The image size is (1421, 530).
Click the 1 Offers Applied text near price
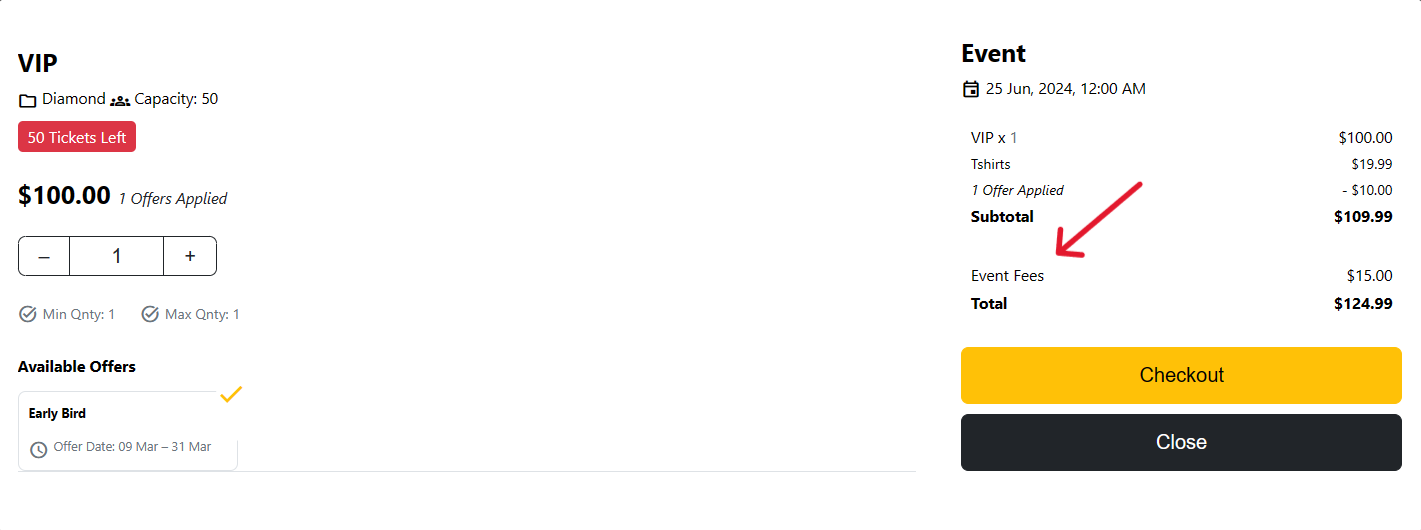[173, 199]
